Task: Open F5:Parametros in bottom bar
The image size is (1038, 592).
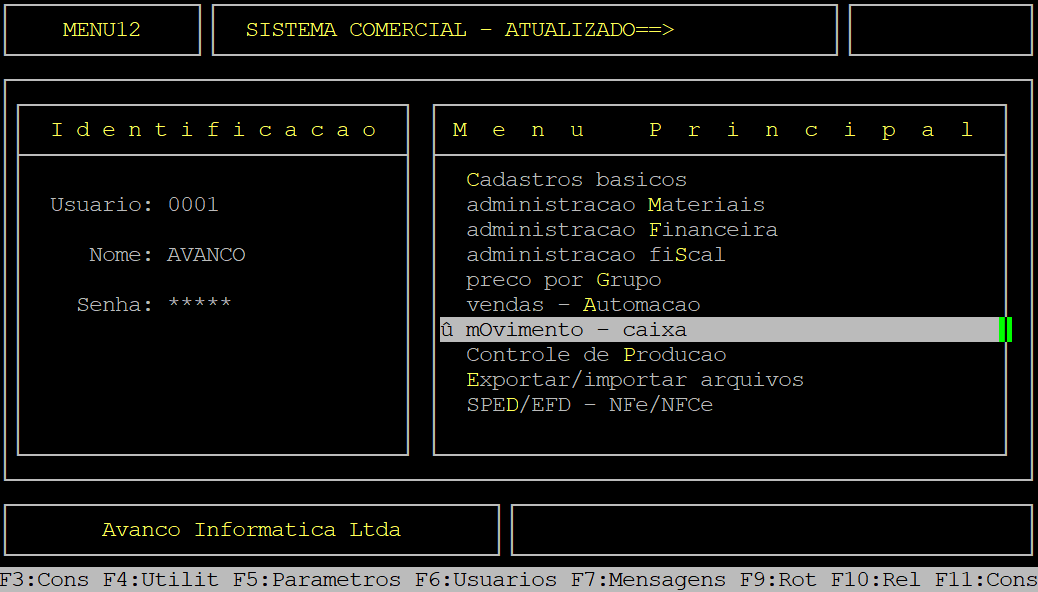Action: [x=317, y=580]
